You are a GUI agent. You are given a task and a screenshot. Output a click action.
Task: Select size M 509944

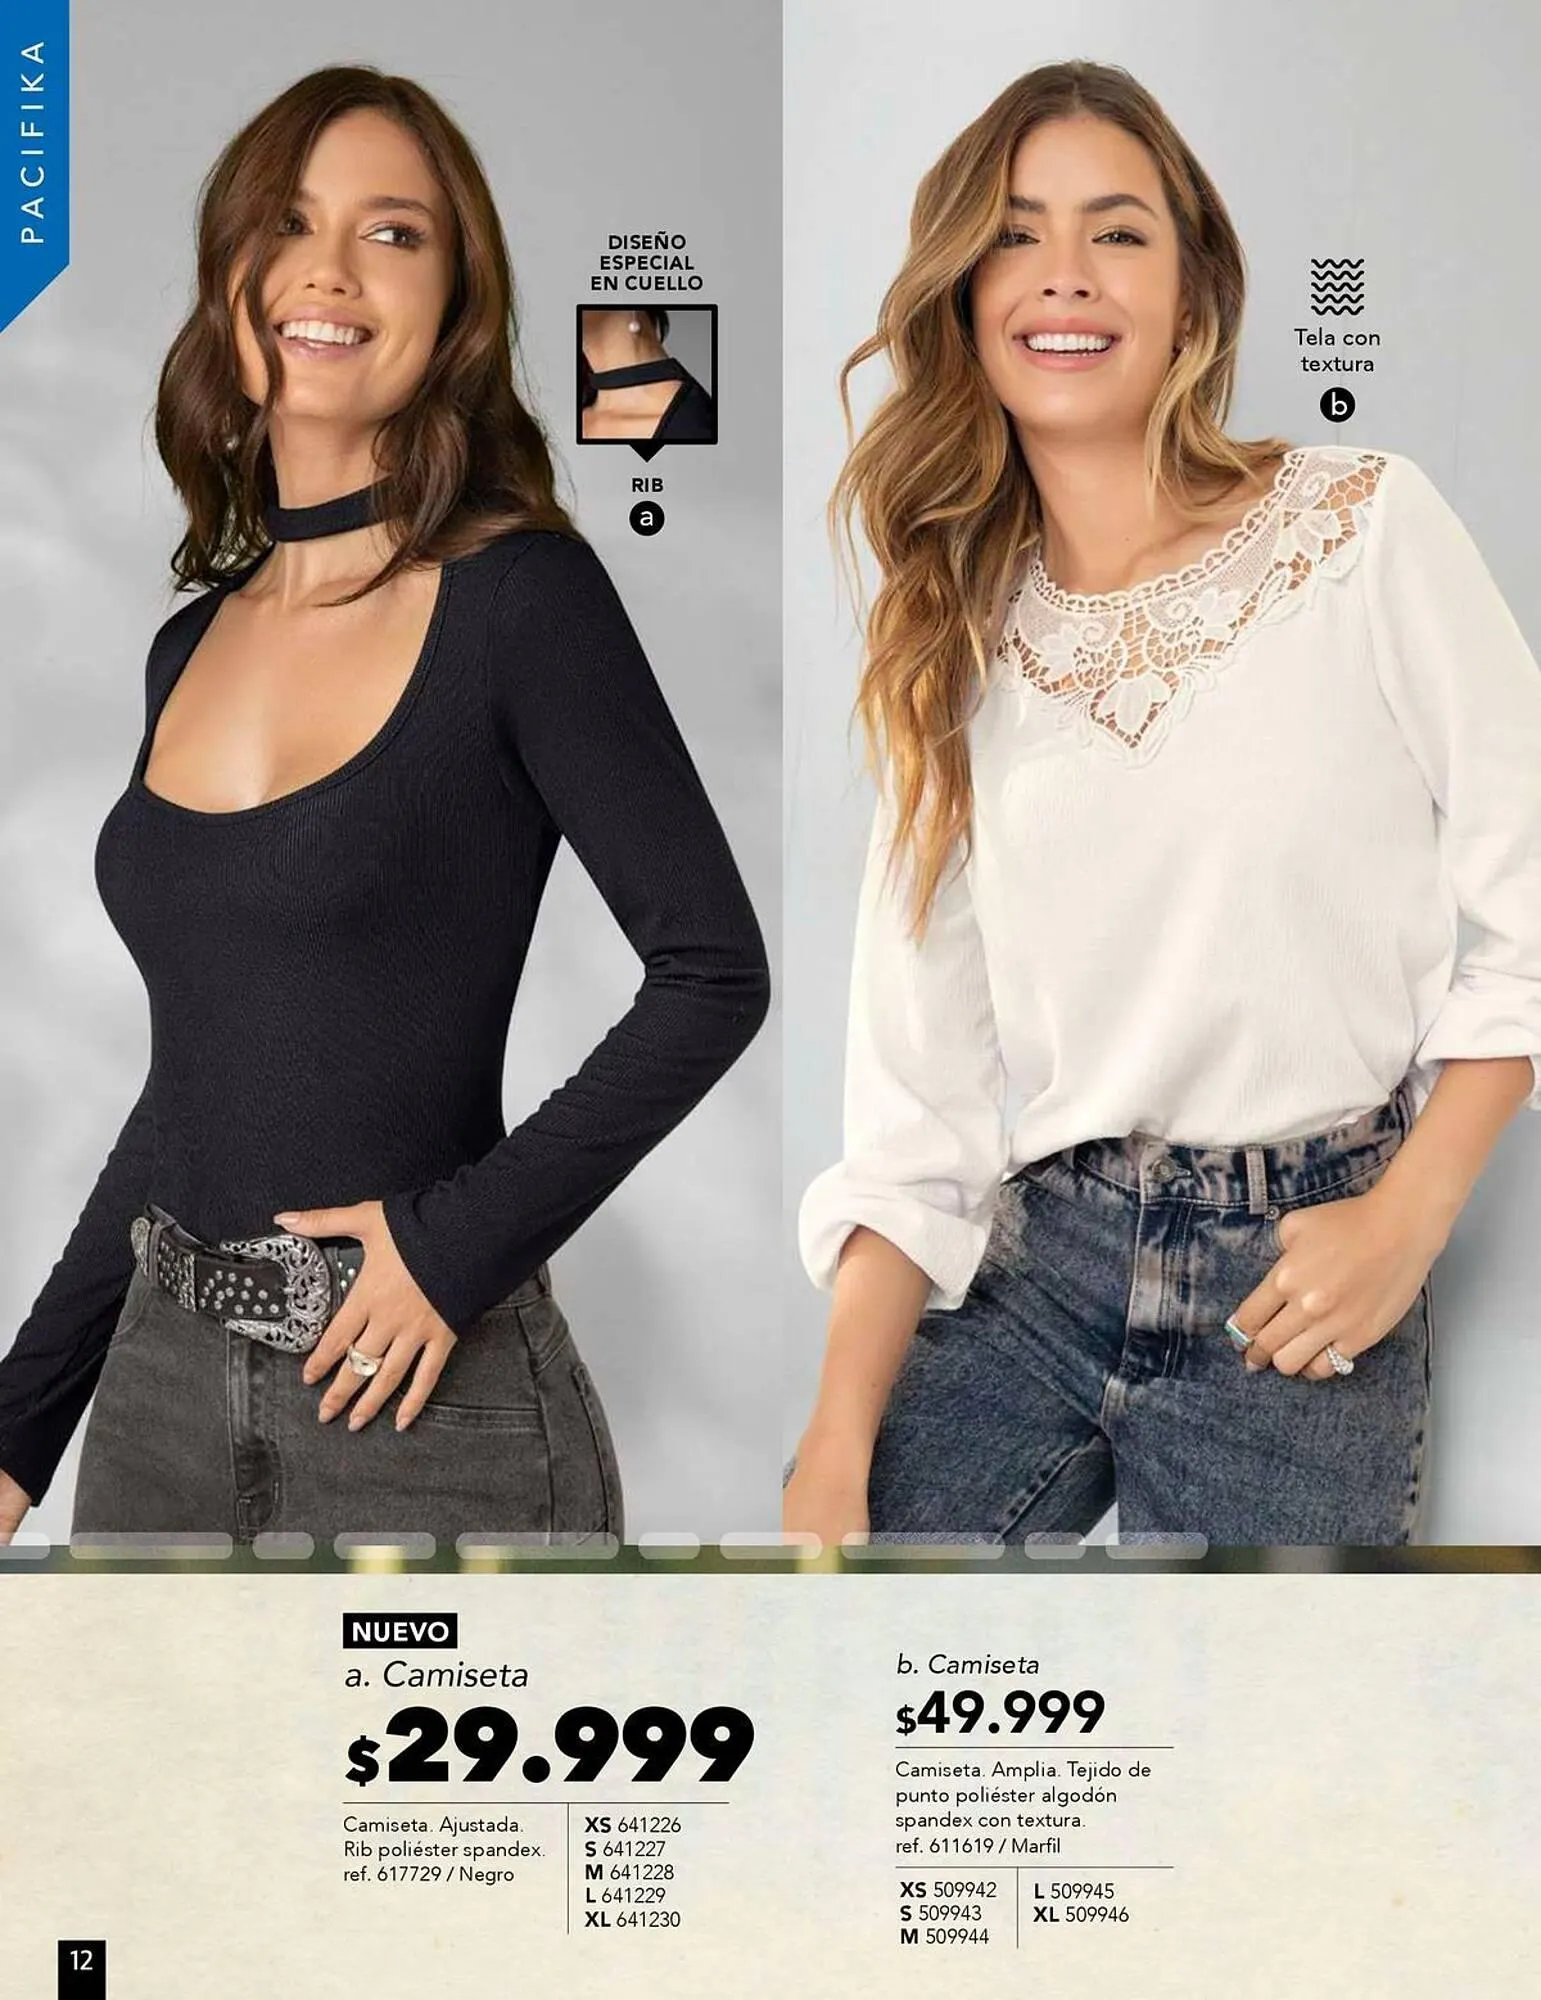(944, 1937)
